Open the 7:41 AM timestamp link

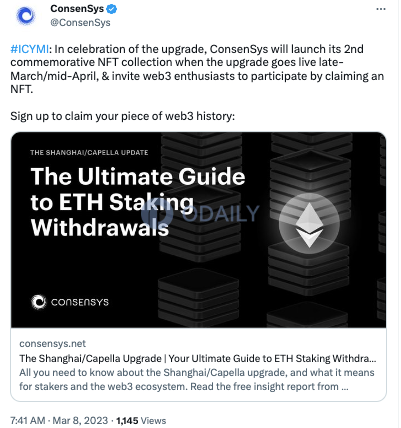pyautogui.click(x=28, y=420)
